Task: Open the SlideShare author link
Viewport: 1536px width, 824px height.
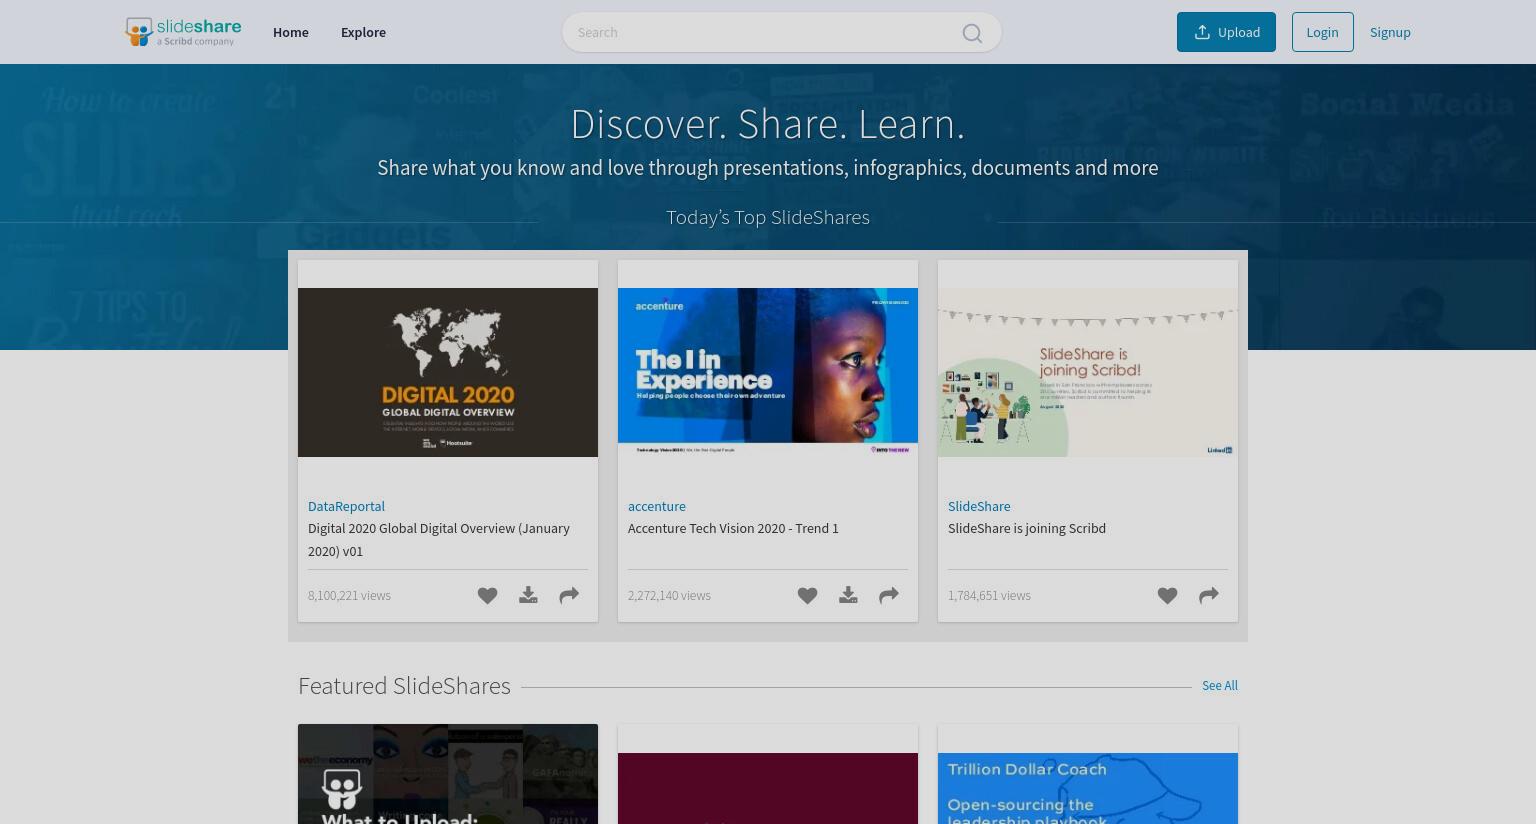Action: [x=979, y=506]
